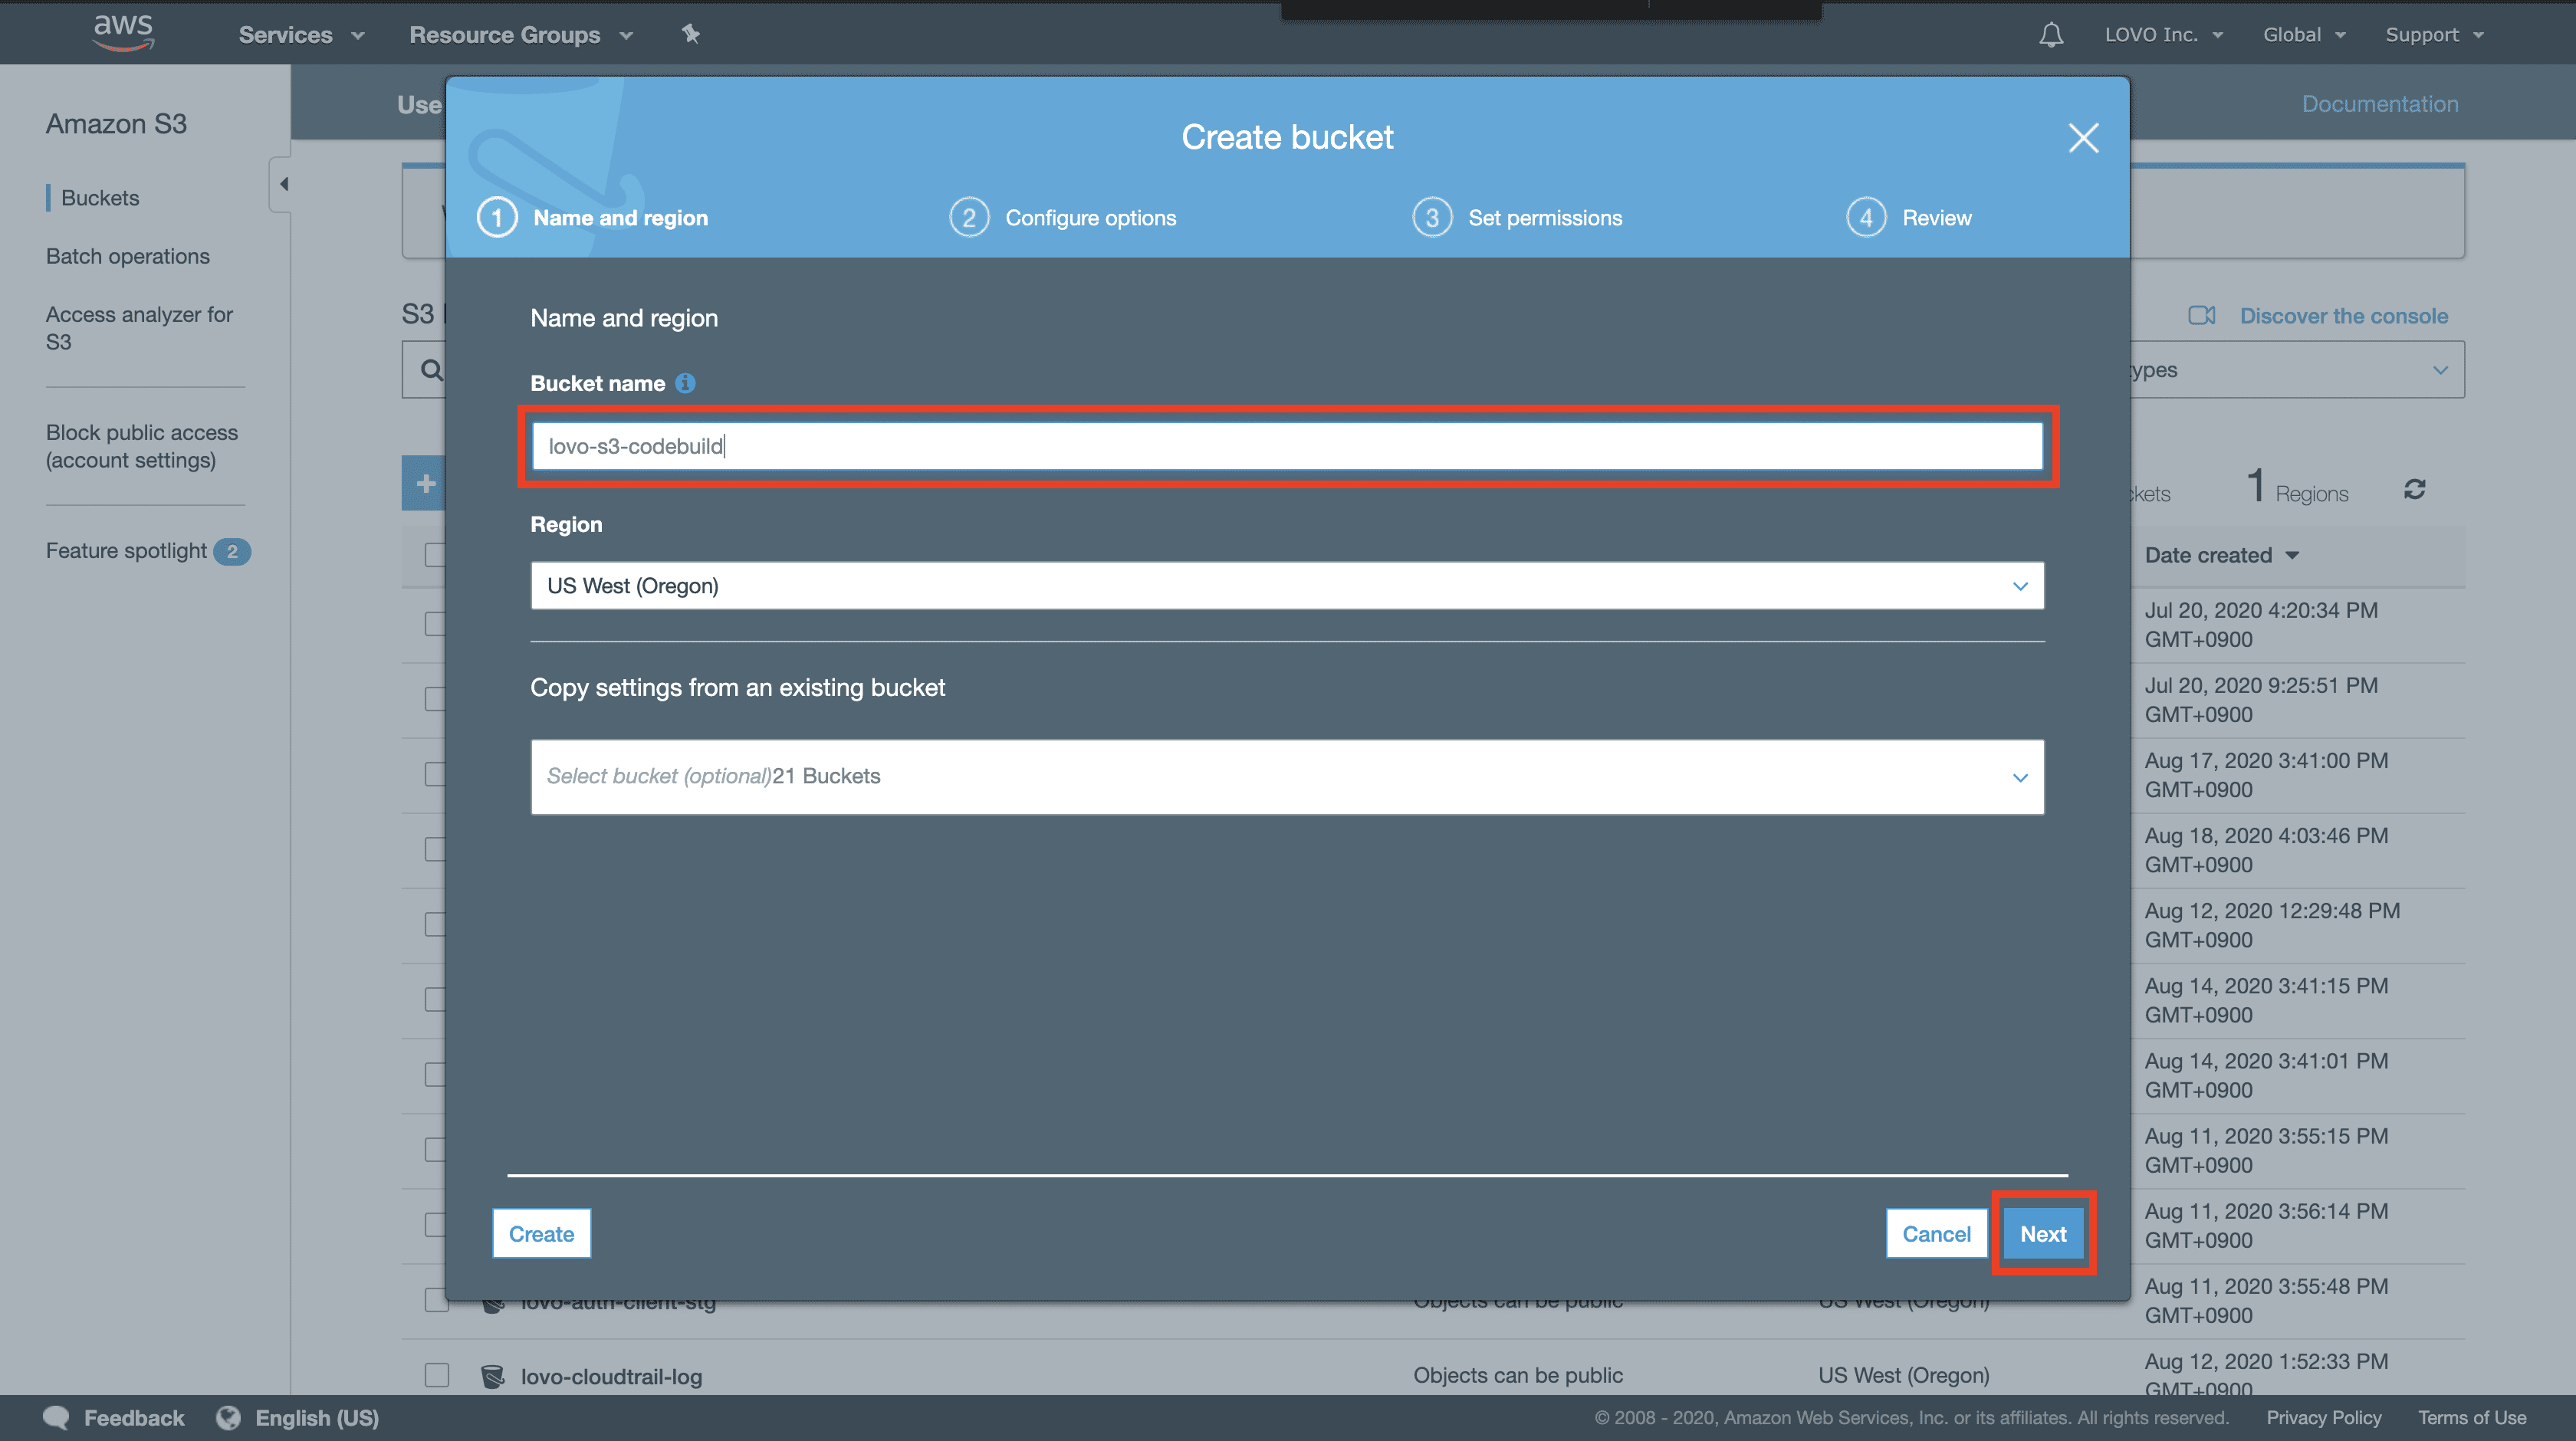Tick the lovo-cloudtrail-log checkbox
This screenshot has height=1441, width=2576.
click(x=436, y=1375)
